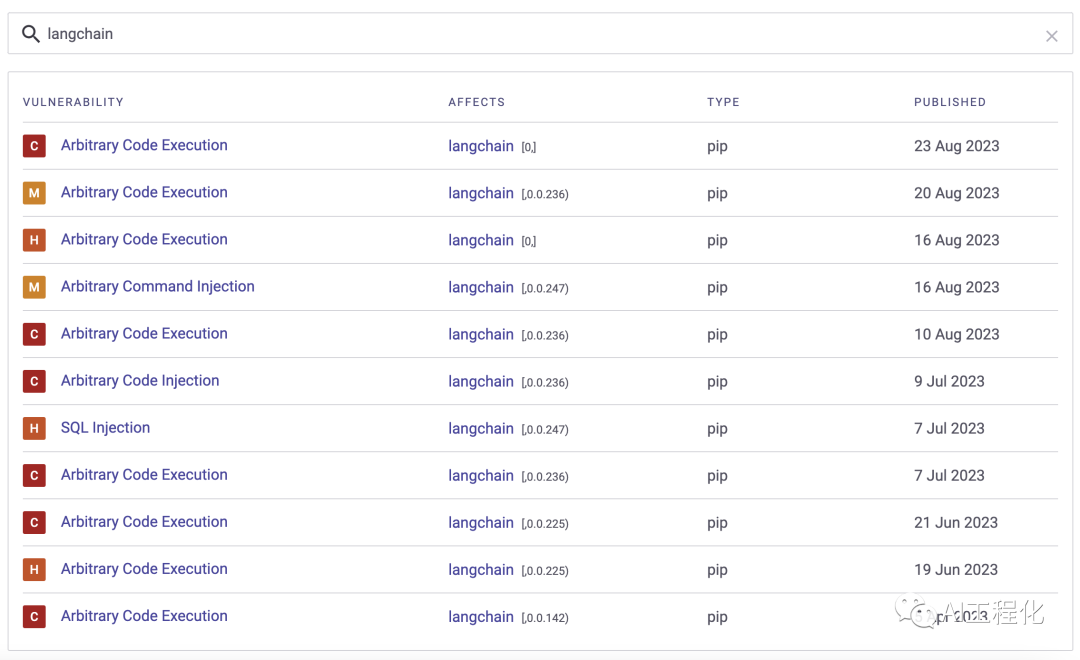Click version range [,0.0.225) on the 21 Jun row
Screen dimensions: 1080x660
[545, 524]
